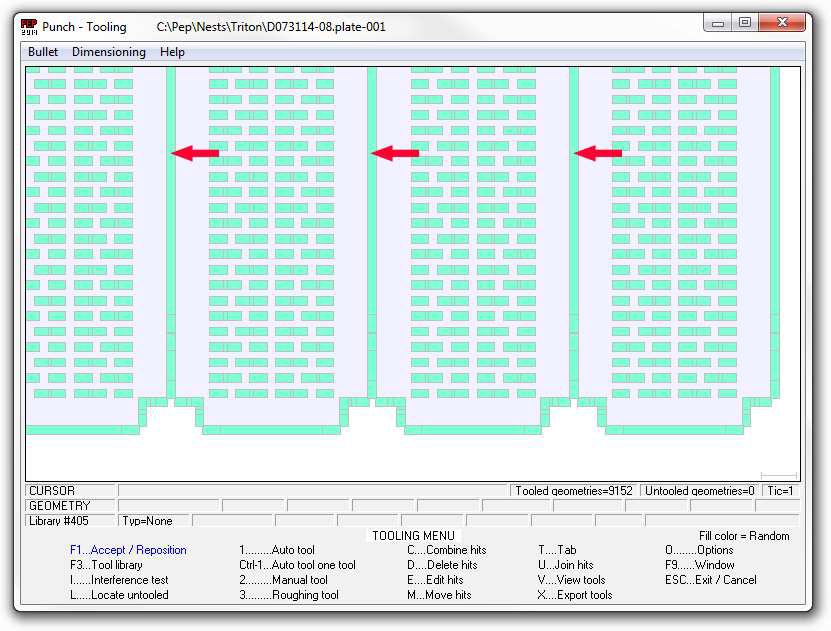Click Combine hits in Tooling Menu
Image resolution: width=831 pixels, height=631 pixels.
pyautogui.click(x=446, y=550)
